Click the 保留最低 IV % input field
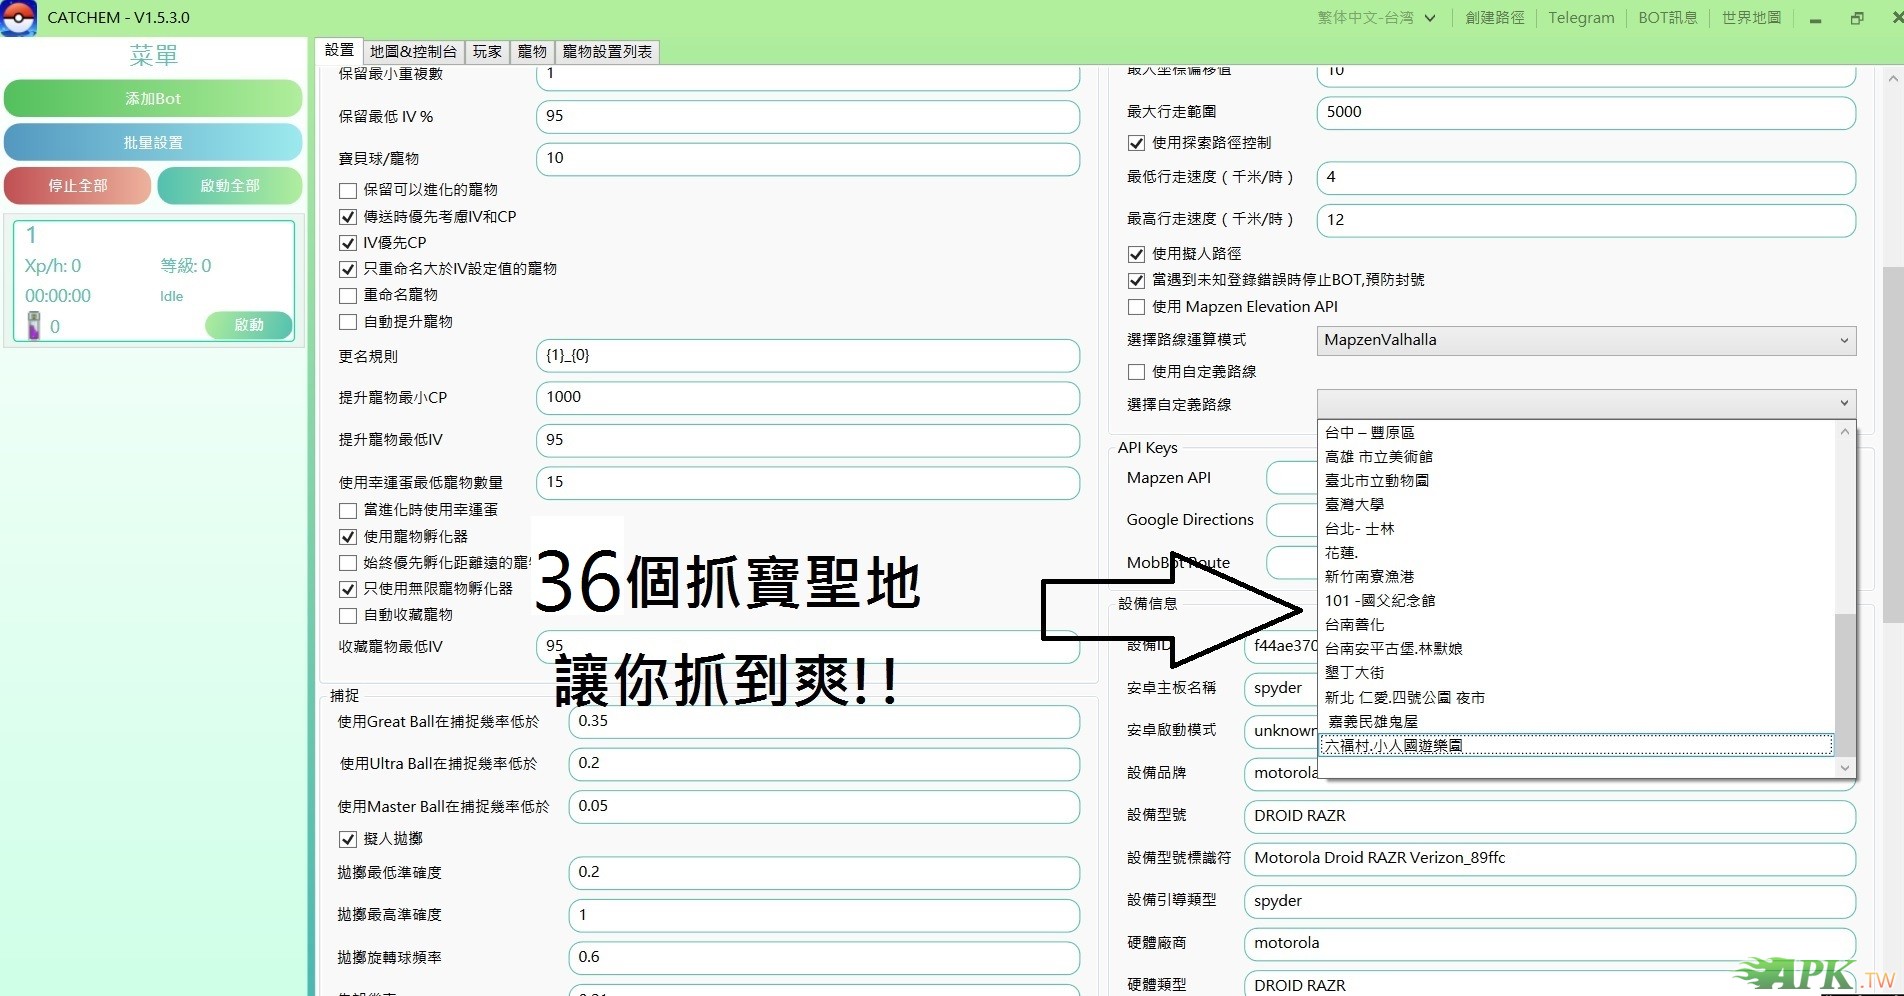Image resolution: width=1904 pixels, height=996 pixels. coord(807,116)
